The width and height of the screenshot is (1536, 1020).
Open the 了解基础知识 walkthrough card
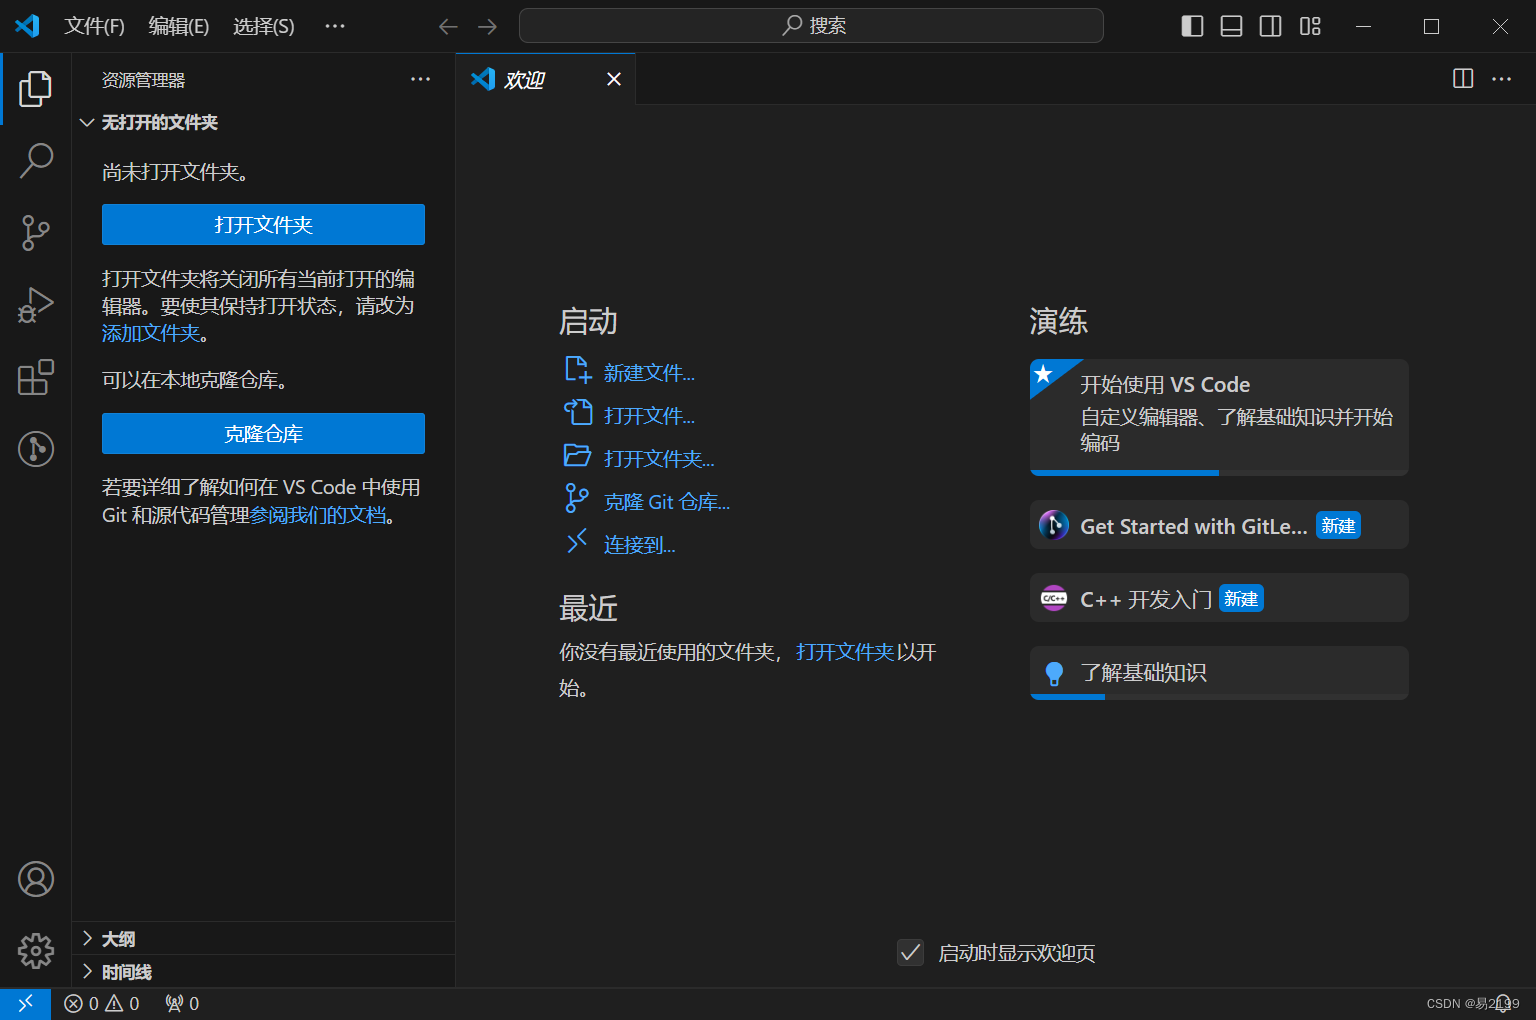click(x=1219, y=673)
